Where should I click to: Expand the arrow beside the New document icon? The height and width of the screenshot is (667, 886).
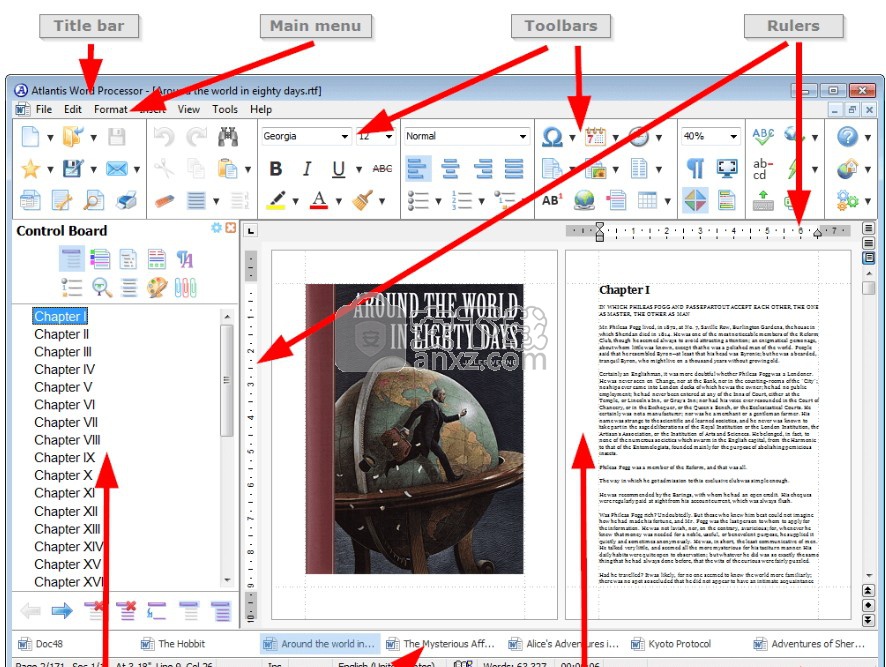50,137
